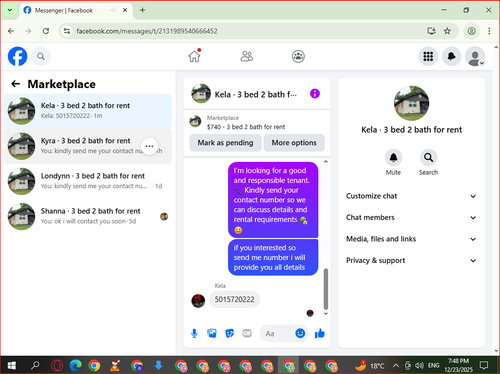
Task: Reload the page in Chrome
Action: [46, 31]
